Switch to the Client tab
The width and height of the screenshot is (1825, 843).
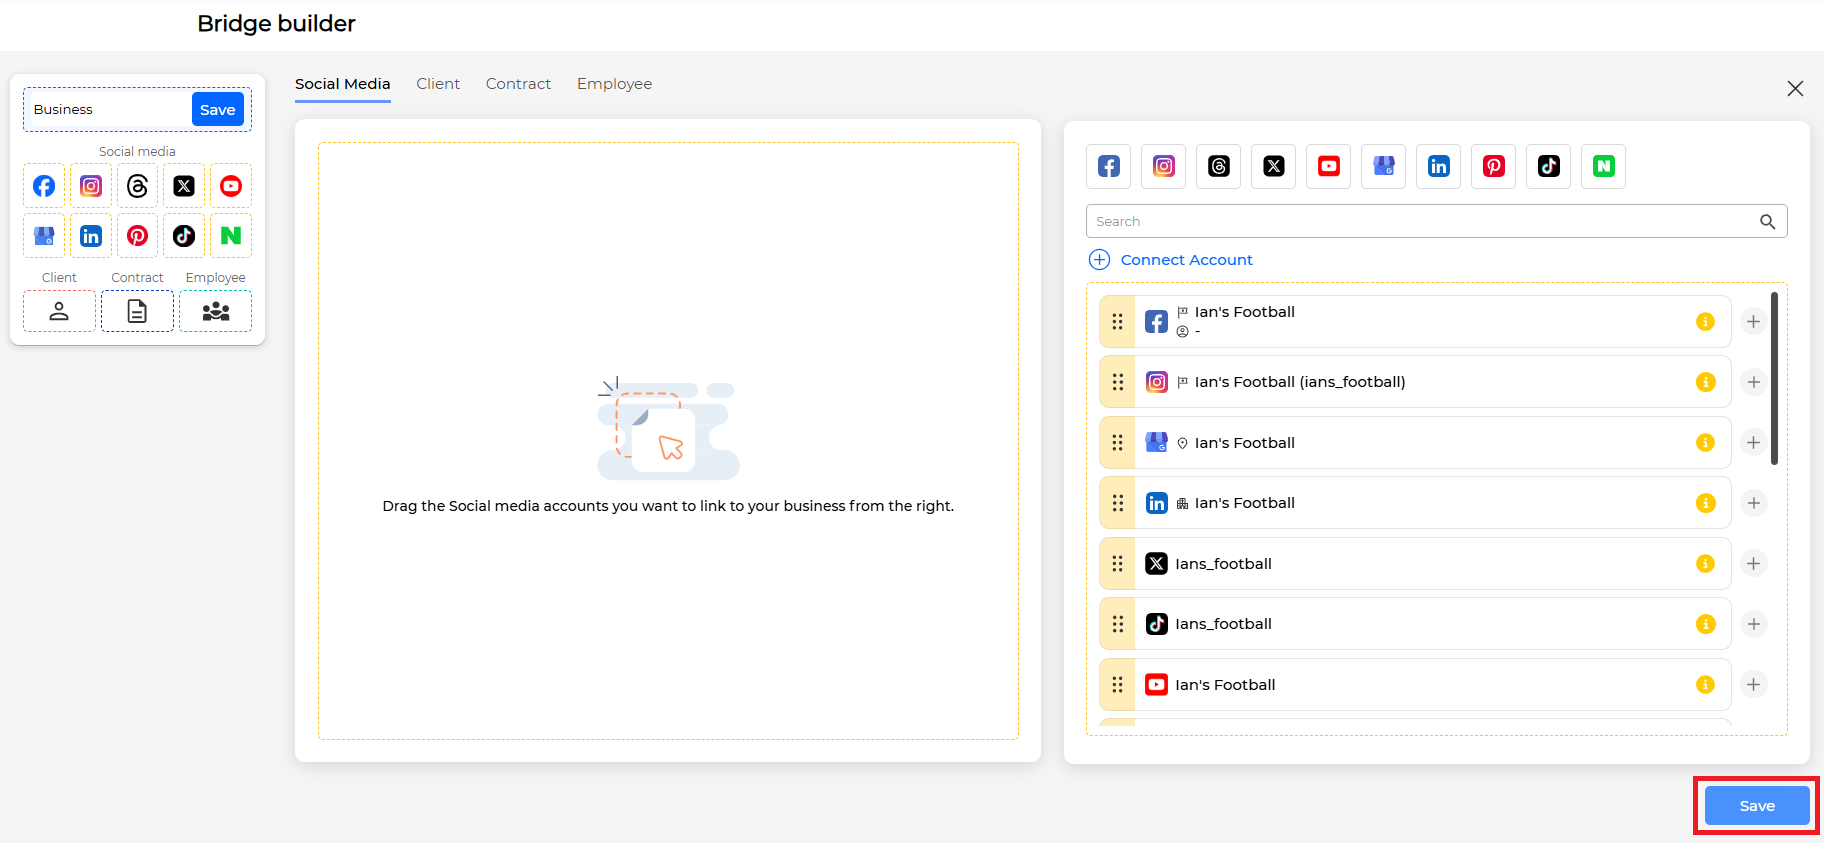438,84
